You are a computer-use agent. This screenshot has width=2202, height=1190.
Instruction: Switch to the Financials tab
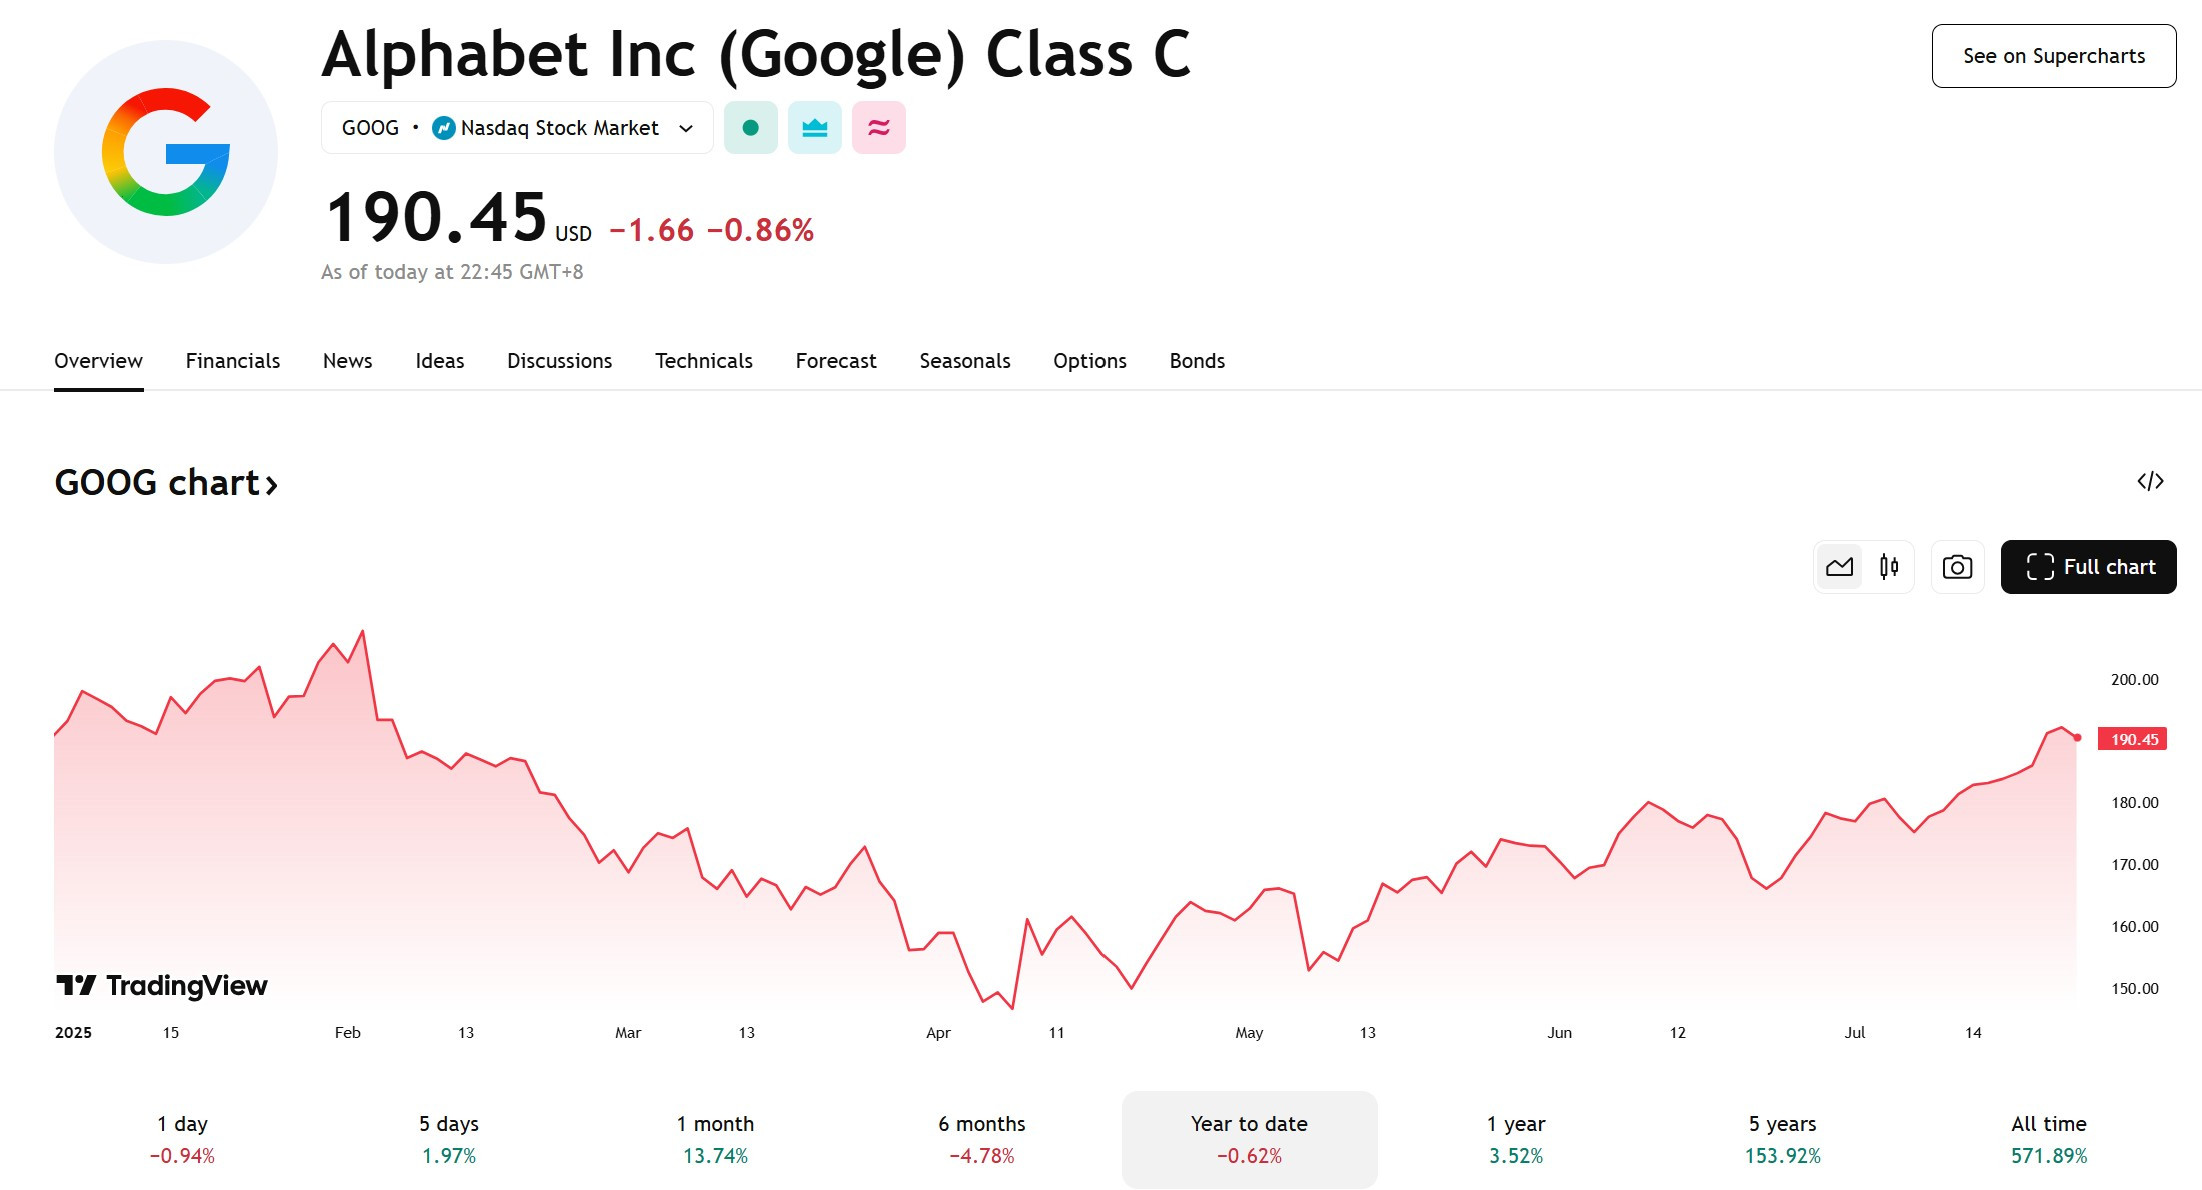tap(233, 361)
